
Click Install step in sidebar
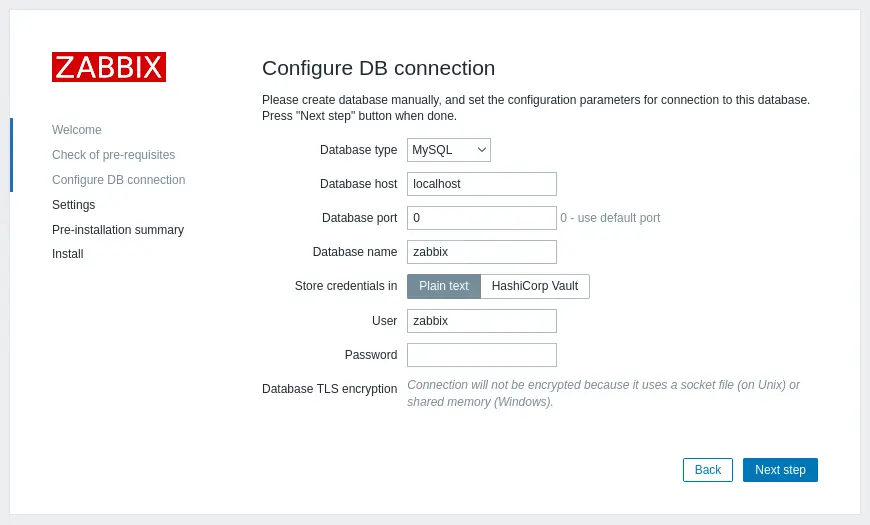[68, 254]
